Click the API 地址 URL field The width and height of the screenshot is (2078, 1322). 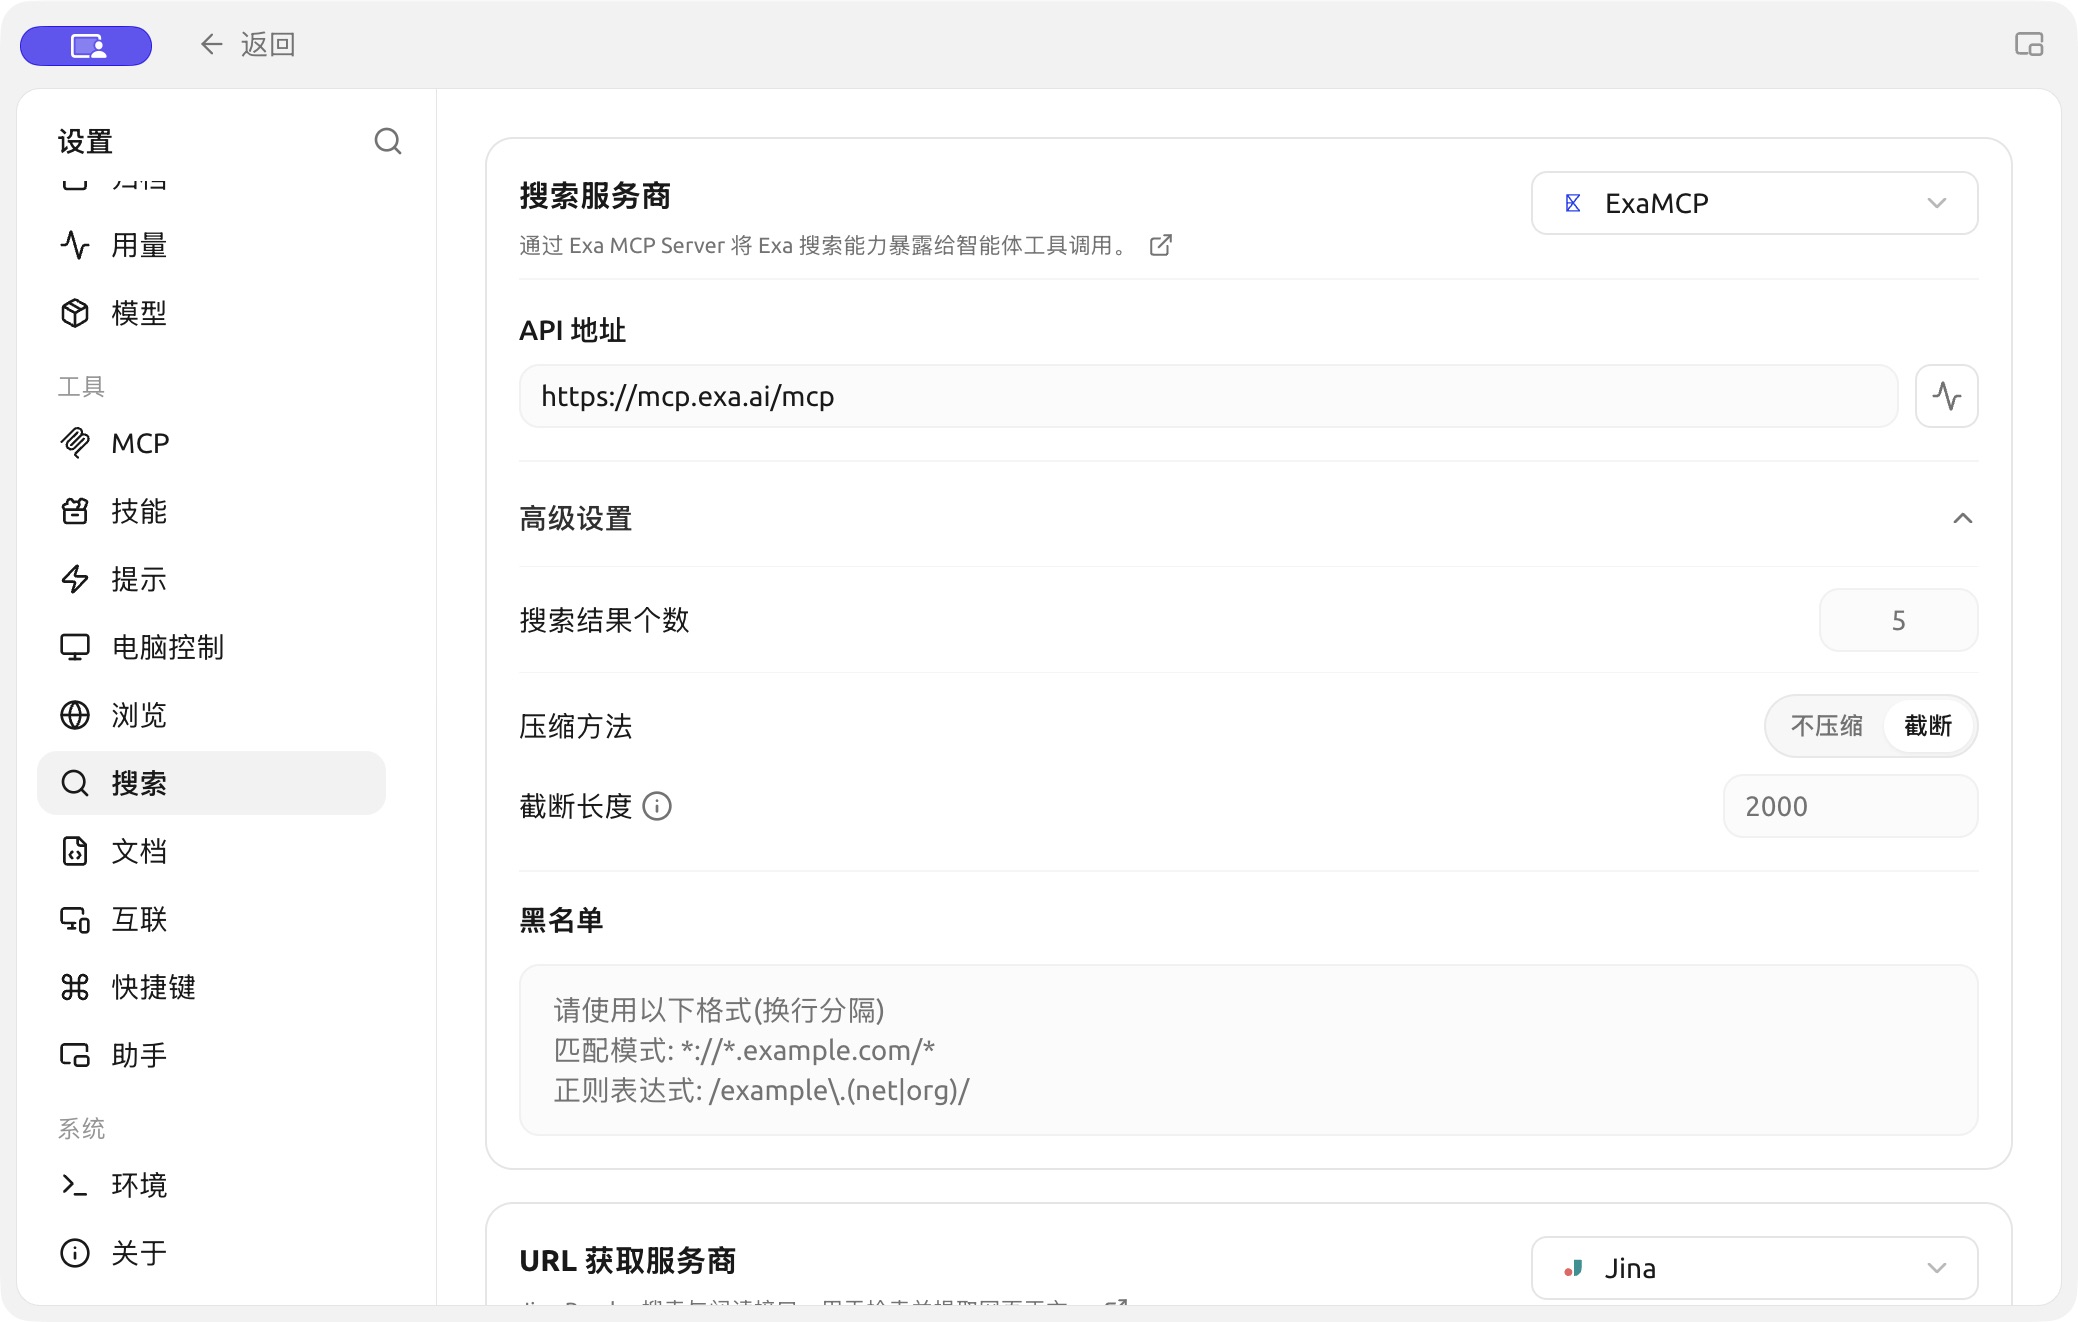click(1208, 396)
